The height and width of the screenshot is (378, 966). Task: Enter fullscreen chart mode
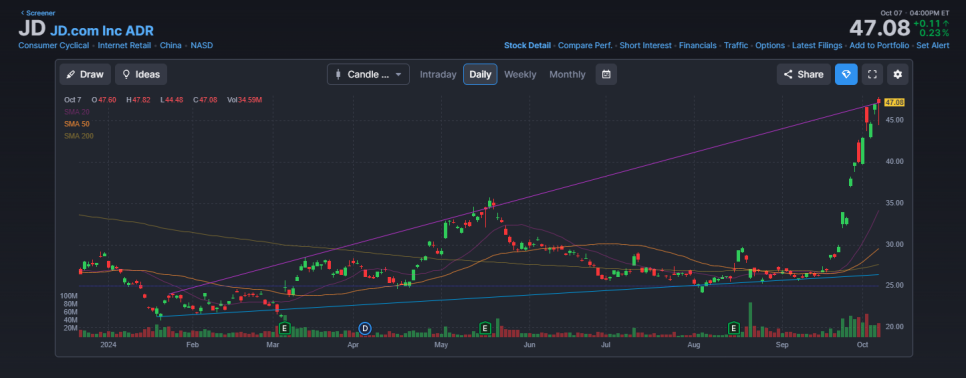tap(872, 74)
